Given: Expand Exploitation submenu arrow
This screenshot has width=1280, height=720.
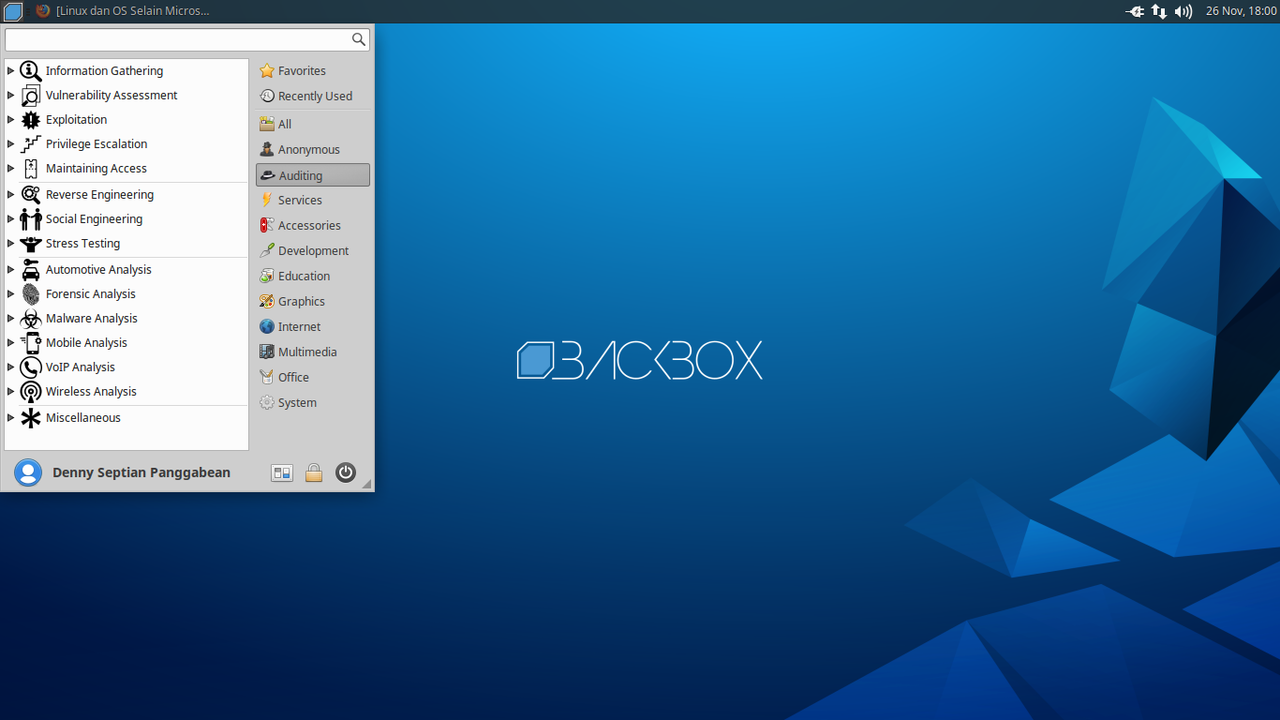Looking at the screenshot, I should pos(11,120).
